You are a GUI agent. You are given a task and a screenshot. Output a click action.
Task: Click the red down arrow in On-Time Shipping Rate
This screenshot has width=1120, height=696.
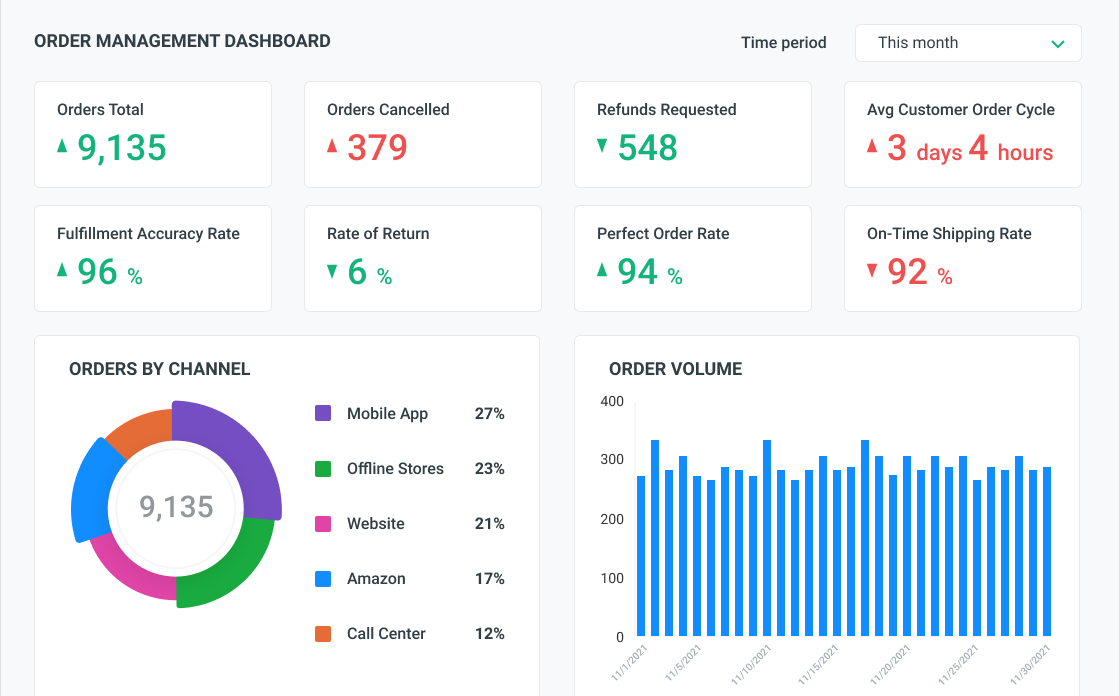(872, 270)
